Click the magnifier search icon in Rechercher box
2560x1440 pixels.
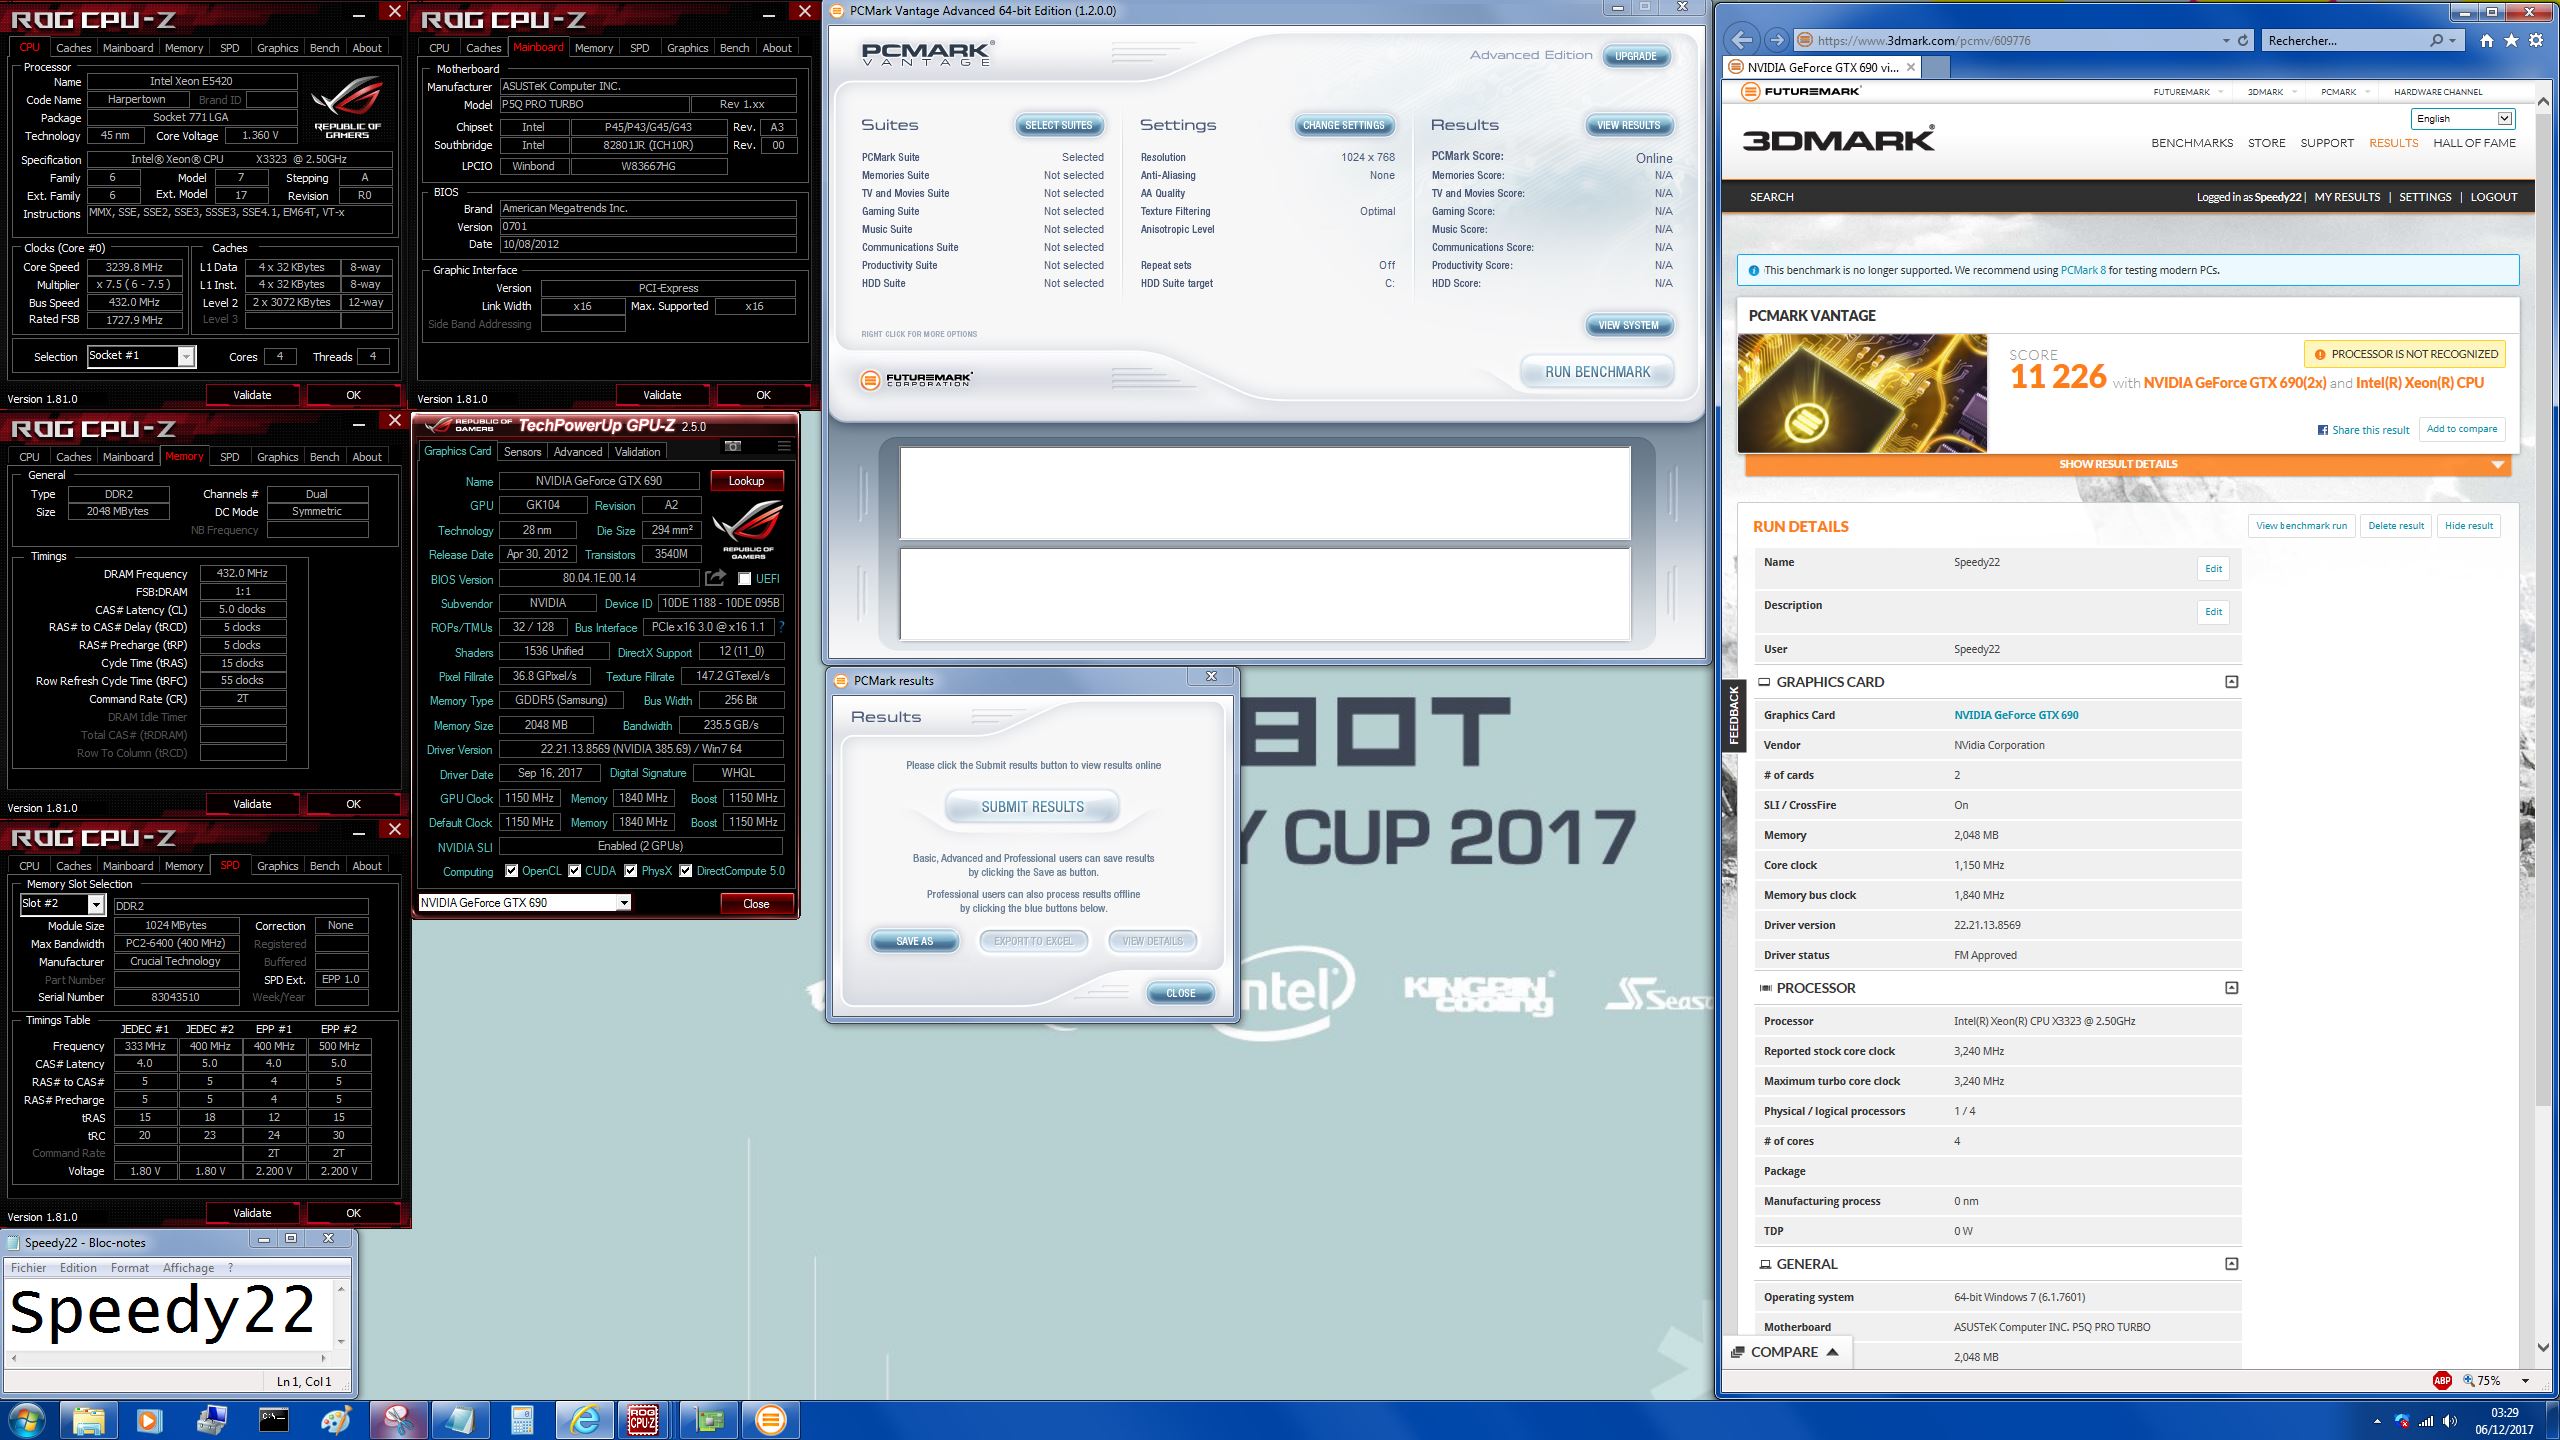tap(2436, 41)
